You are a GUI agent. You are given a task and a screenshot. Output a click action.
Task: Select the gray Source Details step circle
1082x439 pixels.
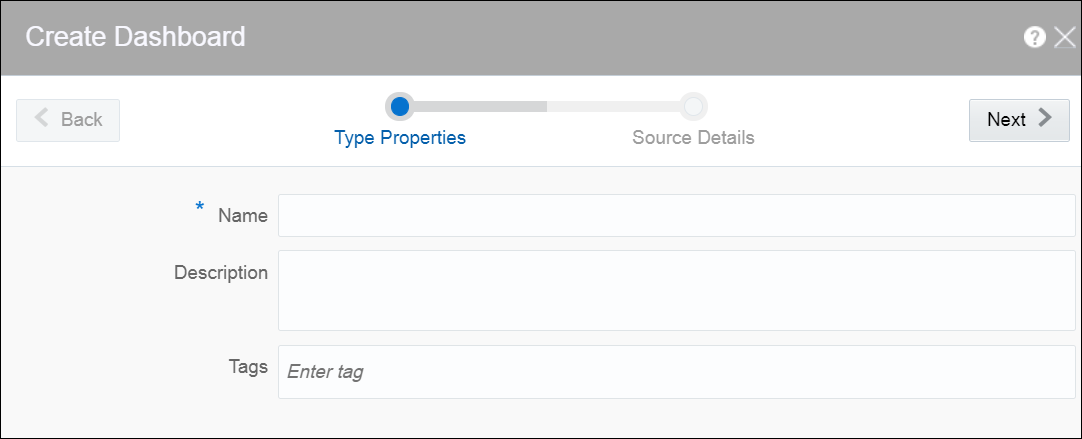click(x=693, y=105)
